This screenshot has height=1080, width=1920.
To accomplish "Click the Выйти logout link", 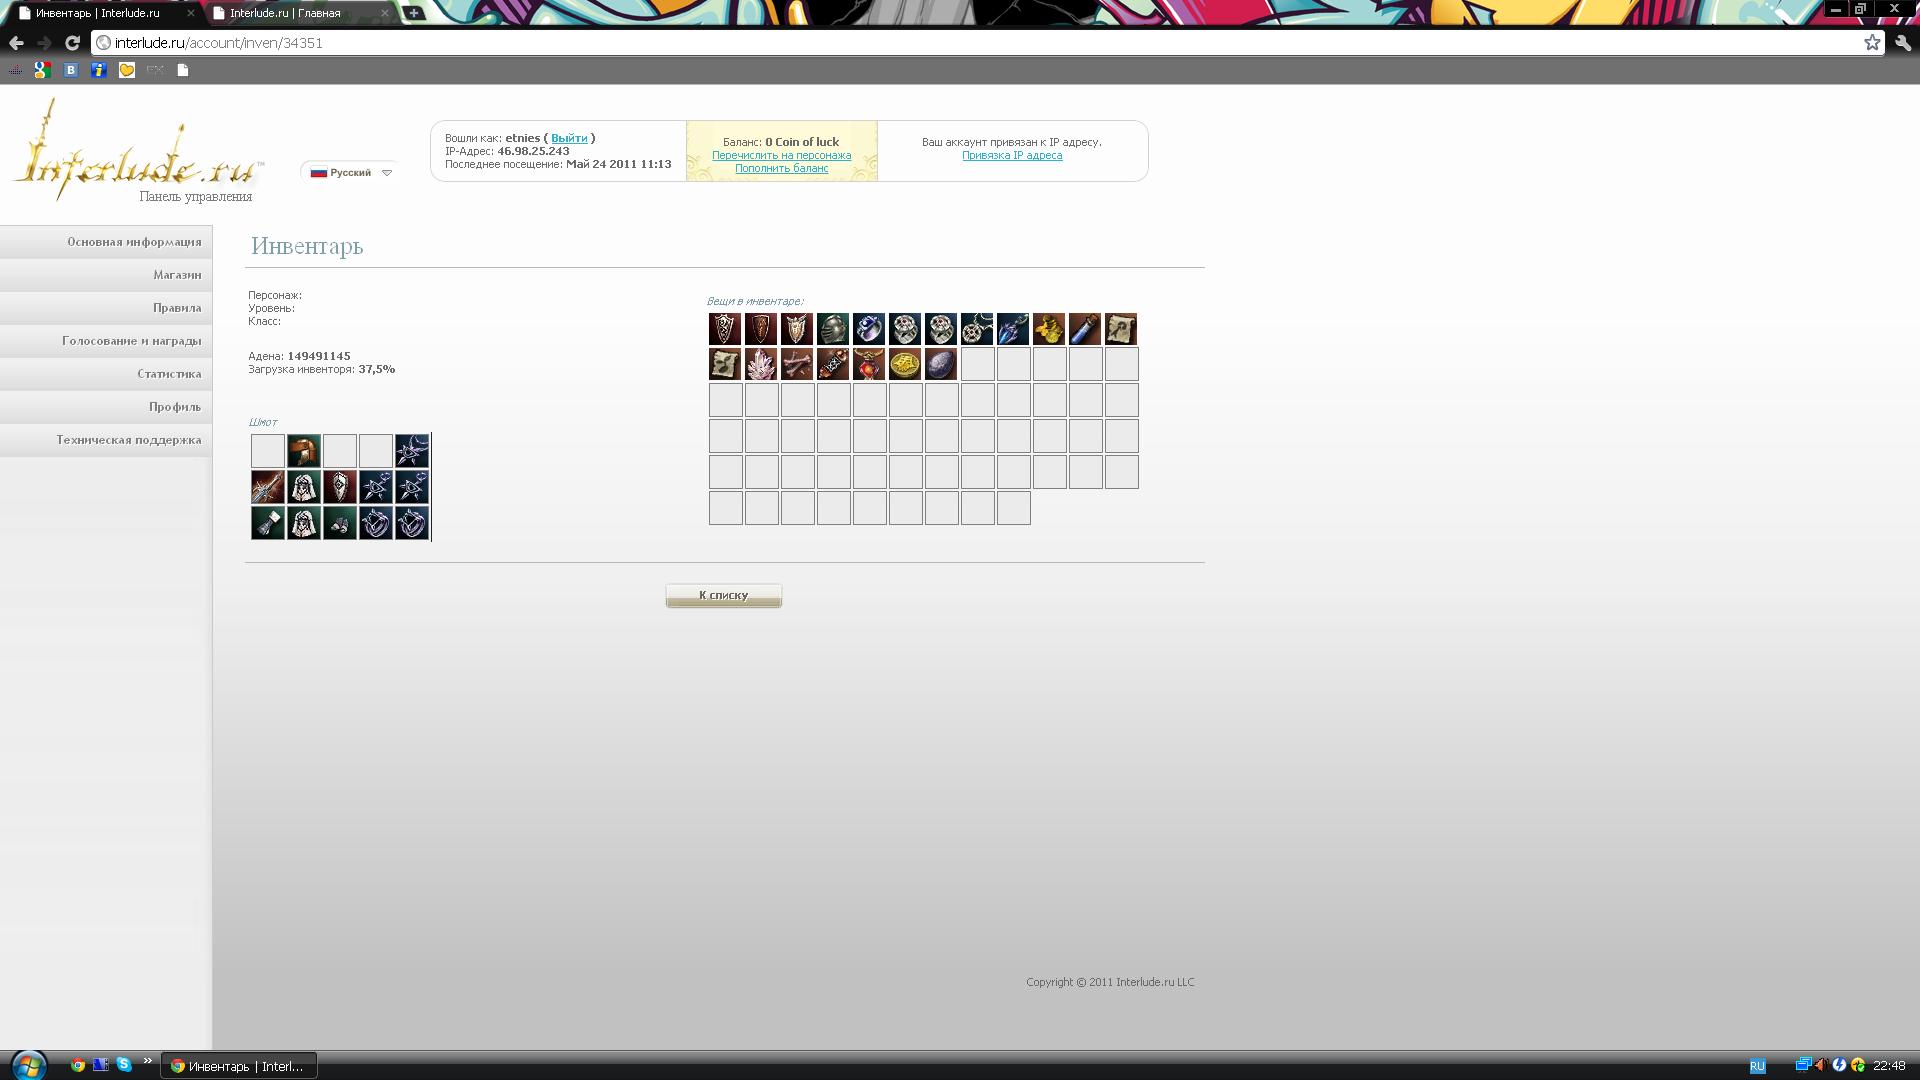I will pyautogui.click(x=569, y=138).
